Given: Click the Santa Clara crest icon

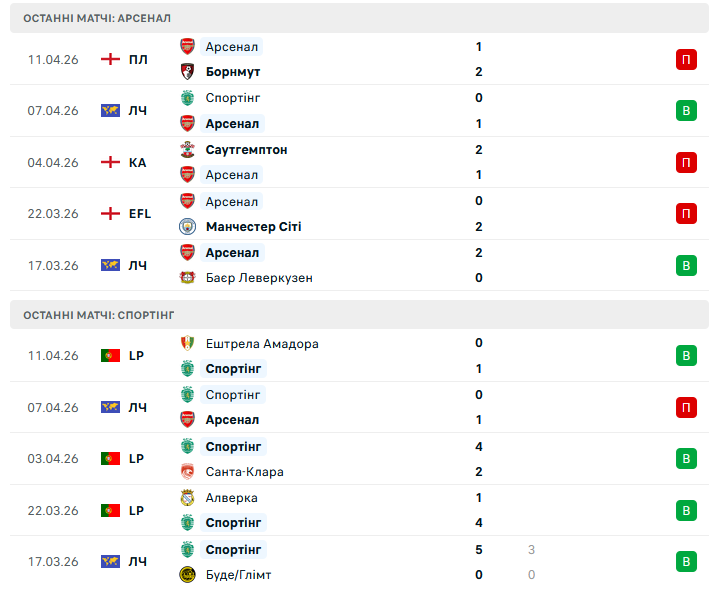Looking at the screenshot, I should [187, 472].
